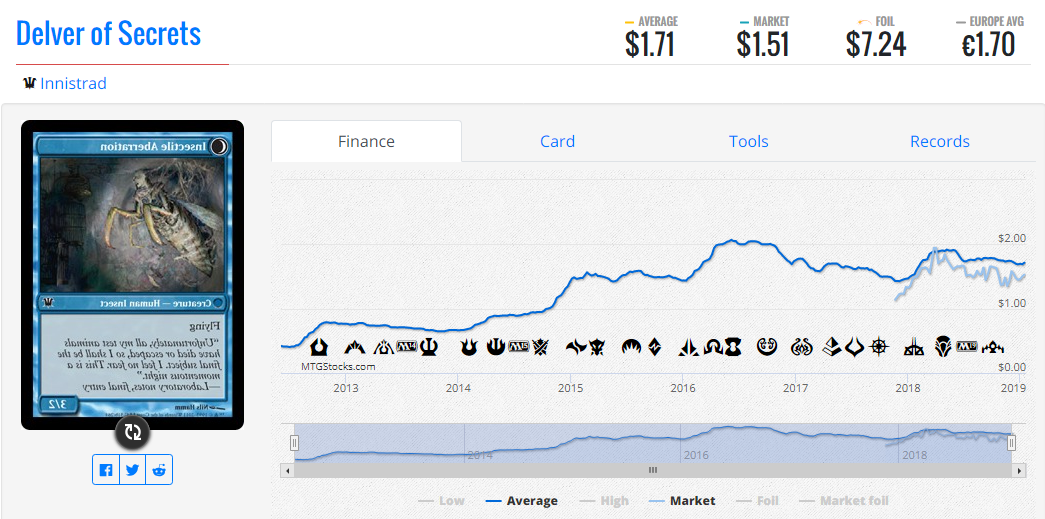
Task: Click the Journey into Nyx set marker
Action: (x=496, y=346)
